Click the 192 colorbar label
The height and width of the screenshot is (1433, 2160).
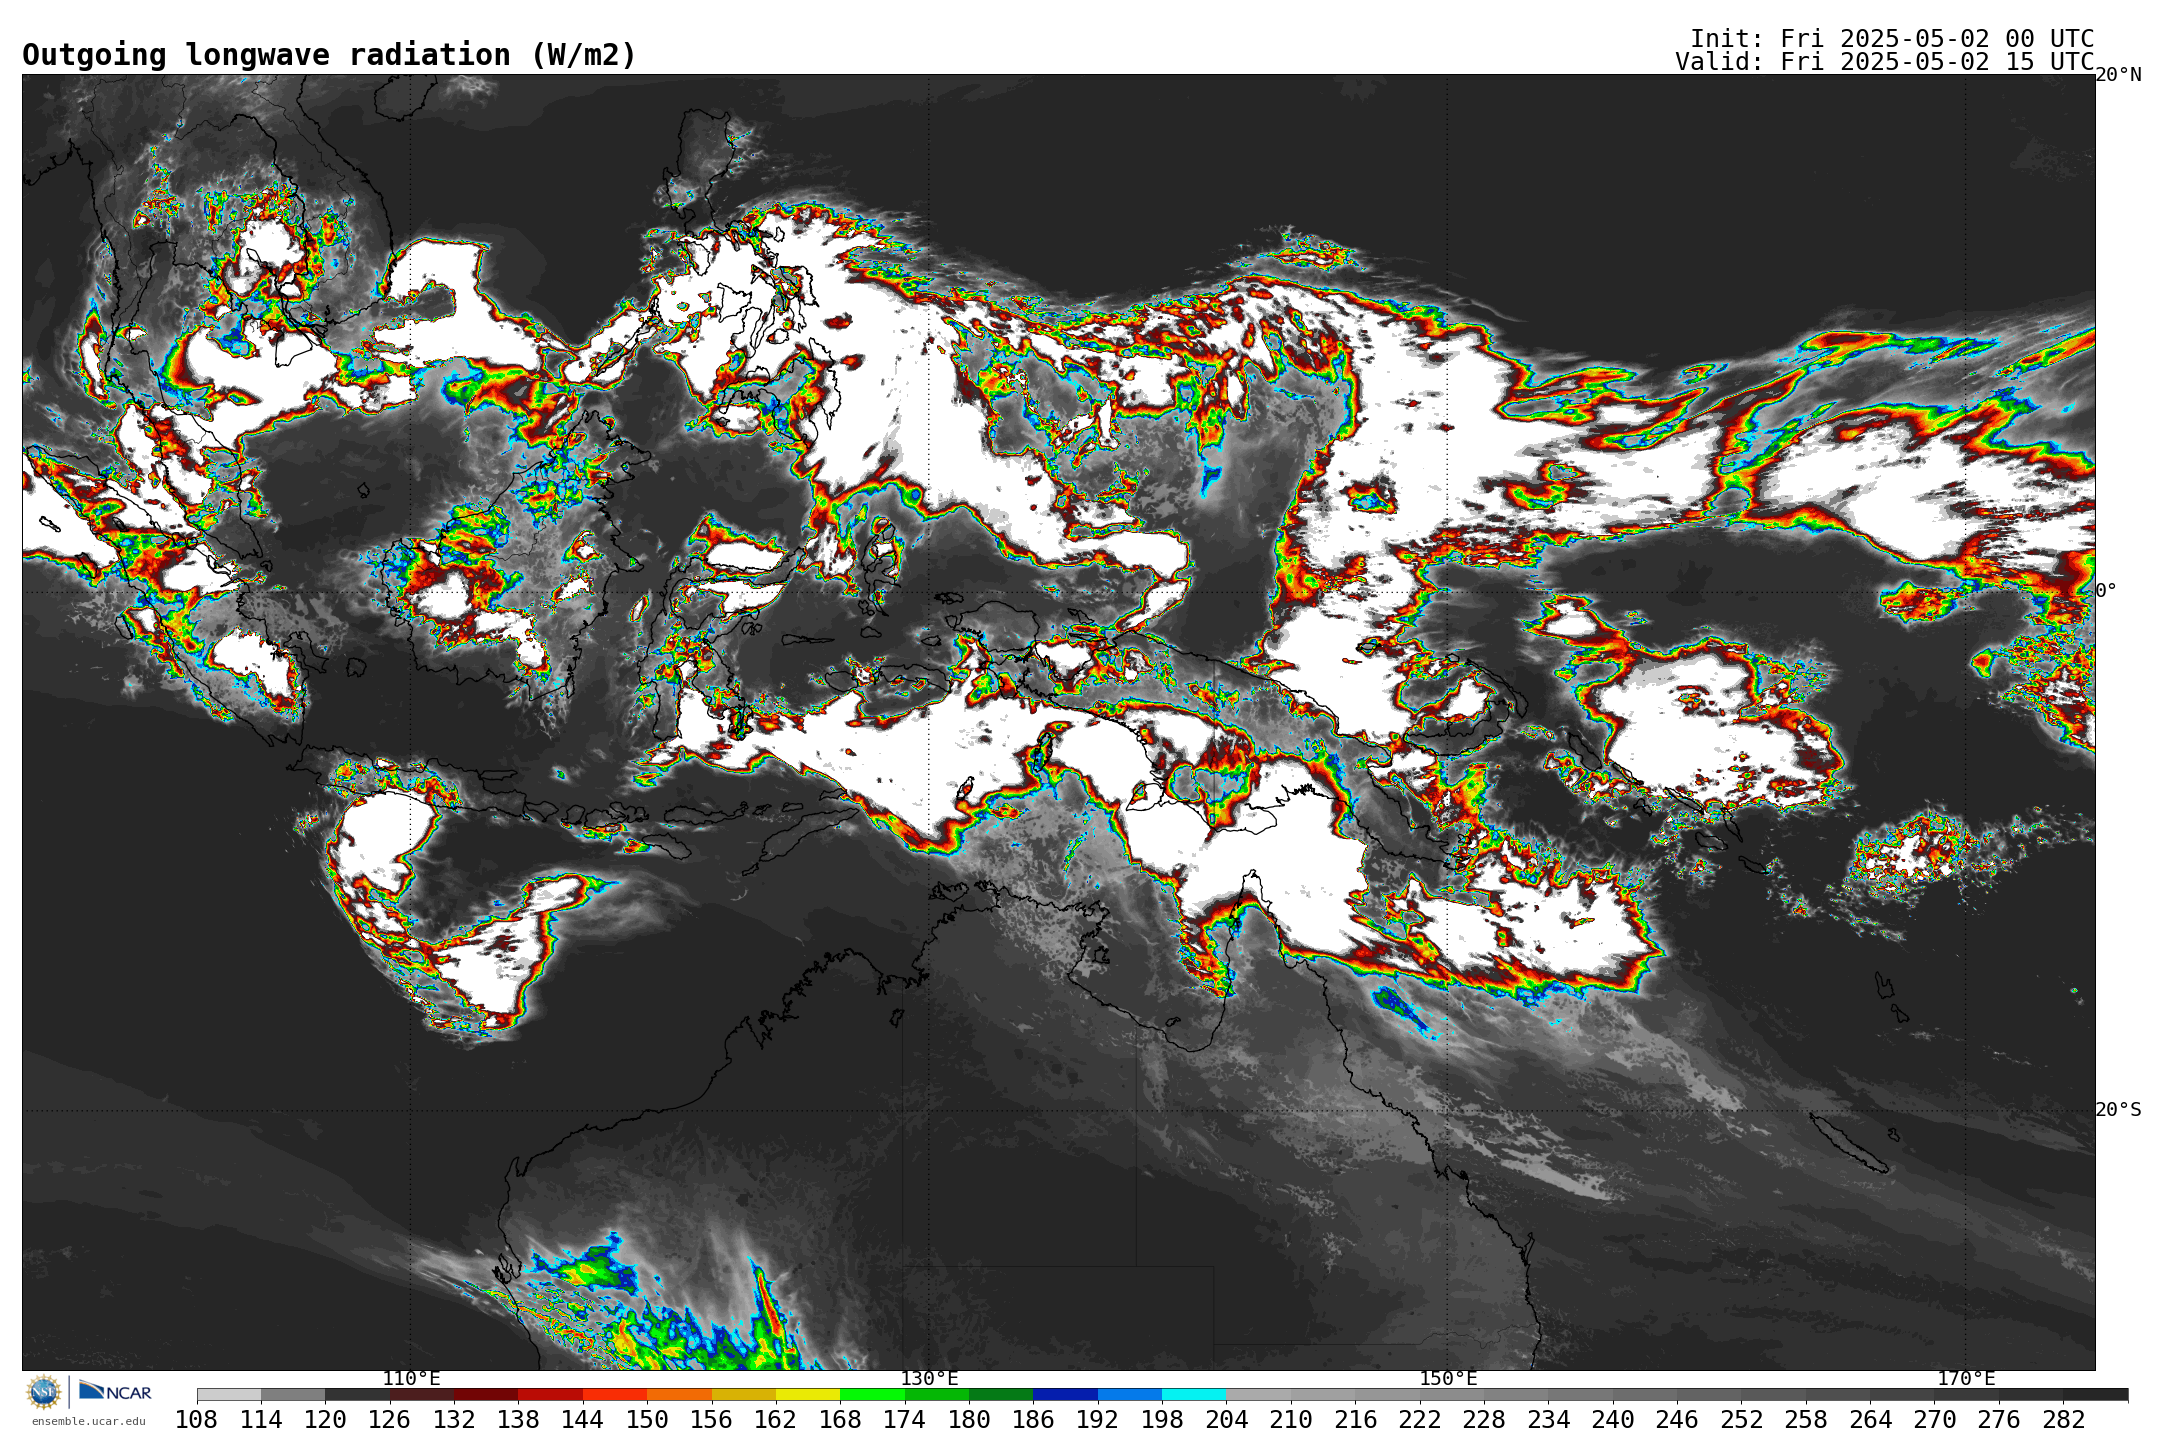click(1097, 1420)
